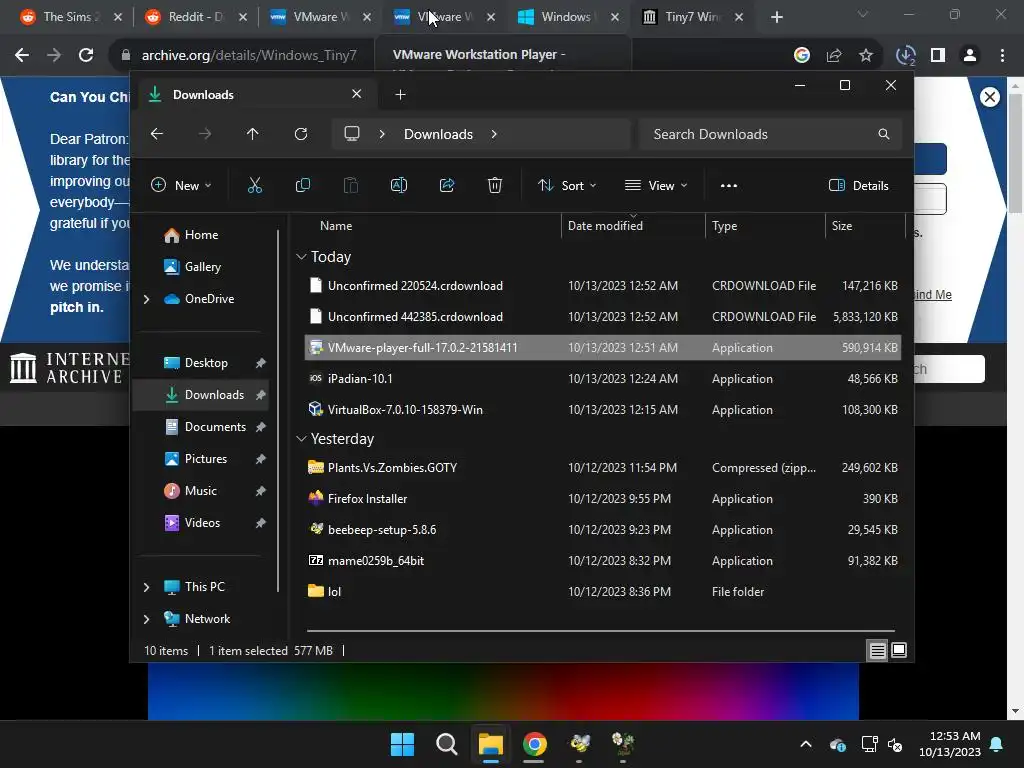This screenshot has height=768, width=1024.
Task: Show hidden system tray icons
Action: coord(806,744)
